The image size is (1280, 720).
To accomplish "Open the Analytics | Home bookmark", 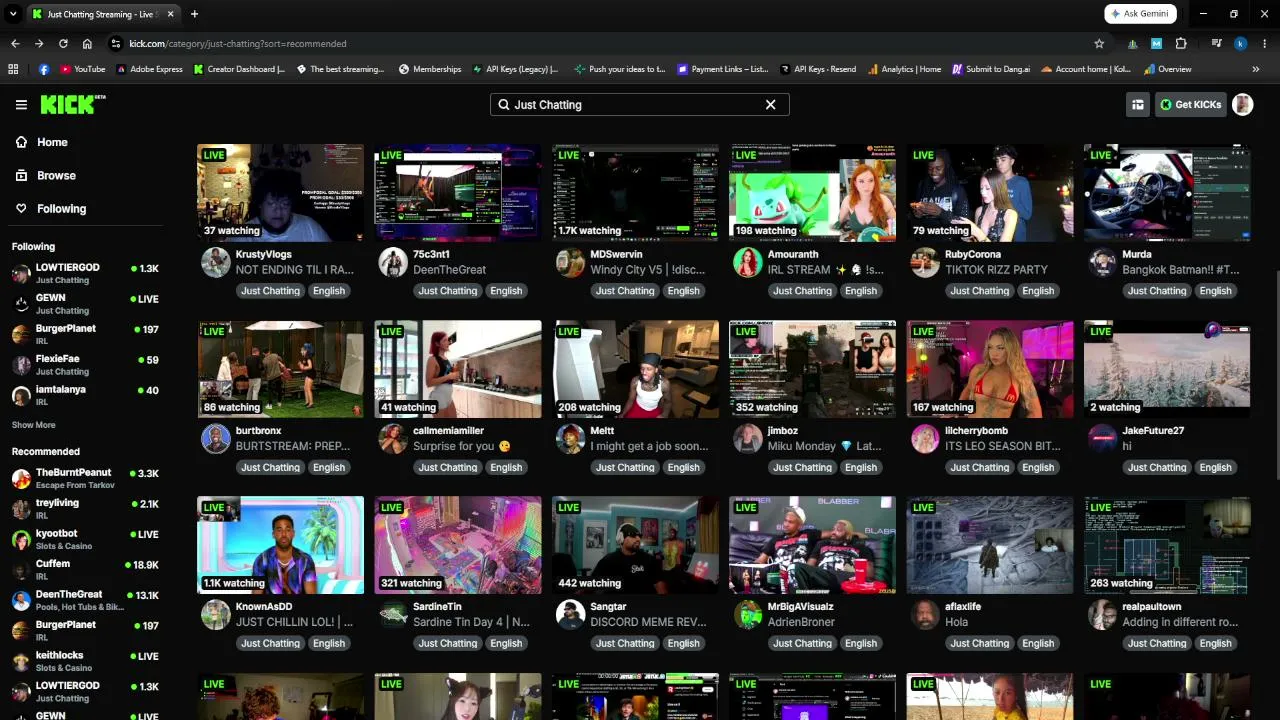I will pyautogui.click(x=904, y=69).
